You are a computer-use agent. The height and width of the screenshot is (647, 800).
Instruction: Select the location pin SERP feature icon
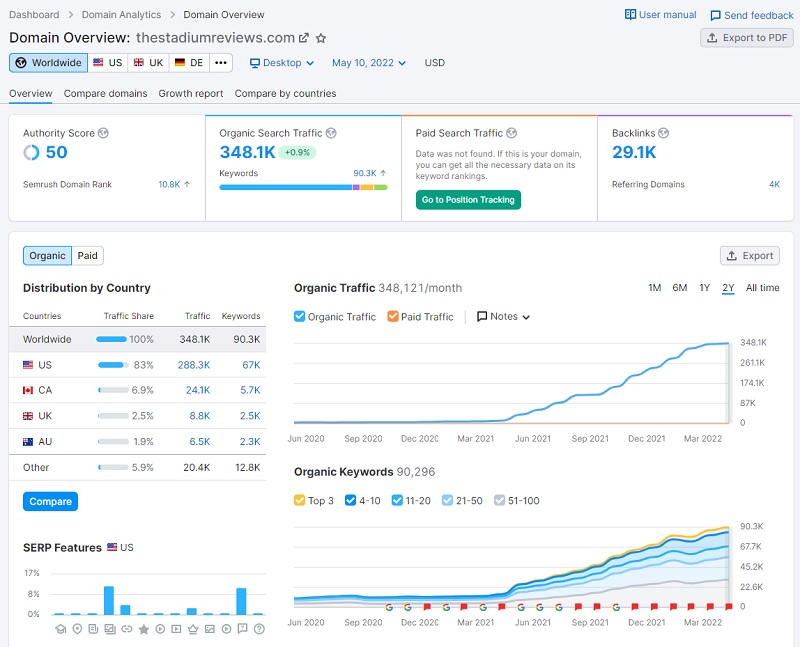click(x=77, y=629)
